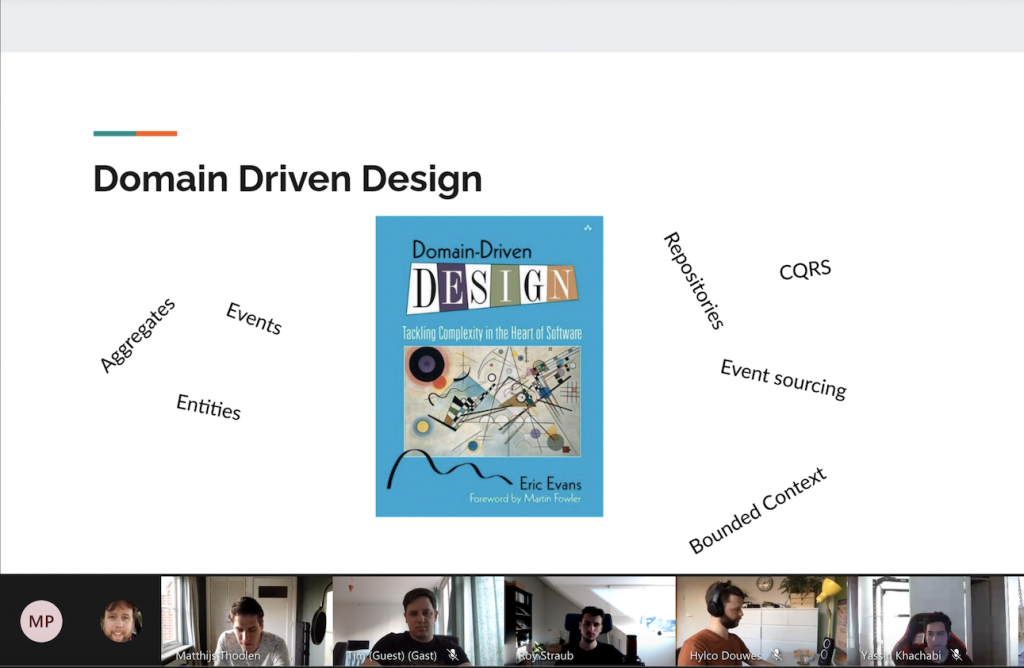Click the Kandinsky painting on the cover
The width and height of the screenshot is (1024, 668).
(492, 400)
